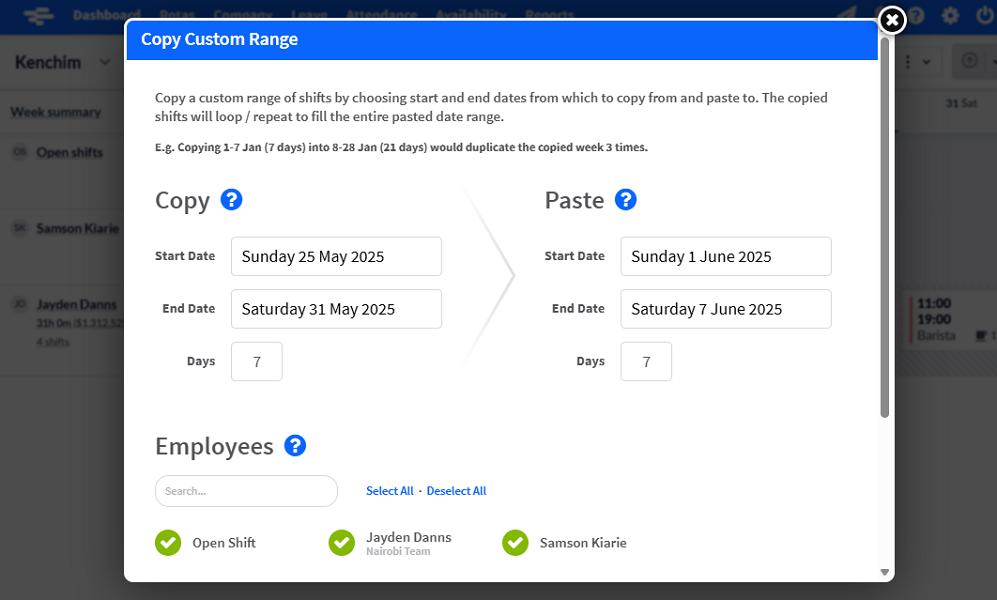Open the Company menu in the background
Viewport: 997px width, 600px height.
coord(243,15)
